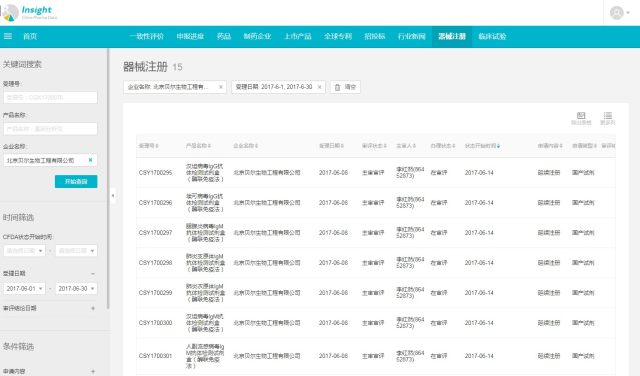Click the CSY1700295 acceptance number
Image resolution: width=640 pixels, height=376 pixels.
156,173
